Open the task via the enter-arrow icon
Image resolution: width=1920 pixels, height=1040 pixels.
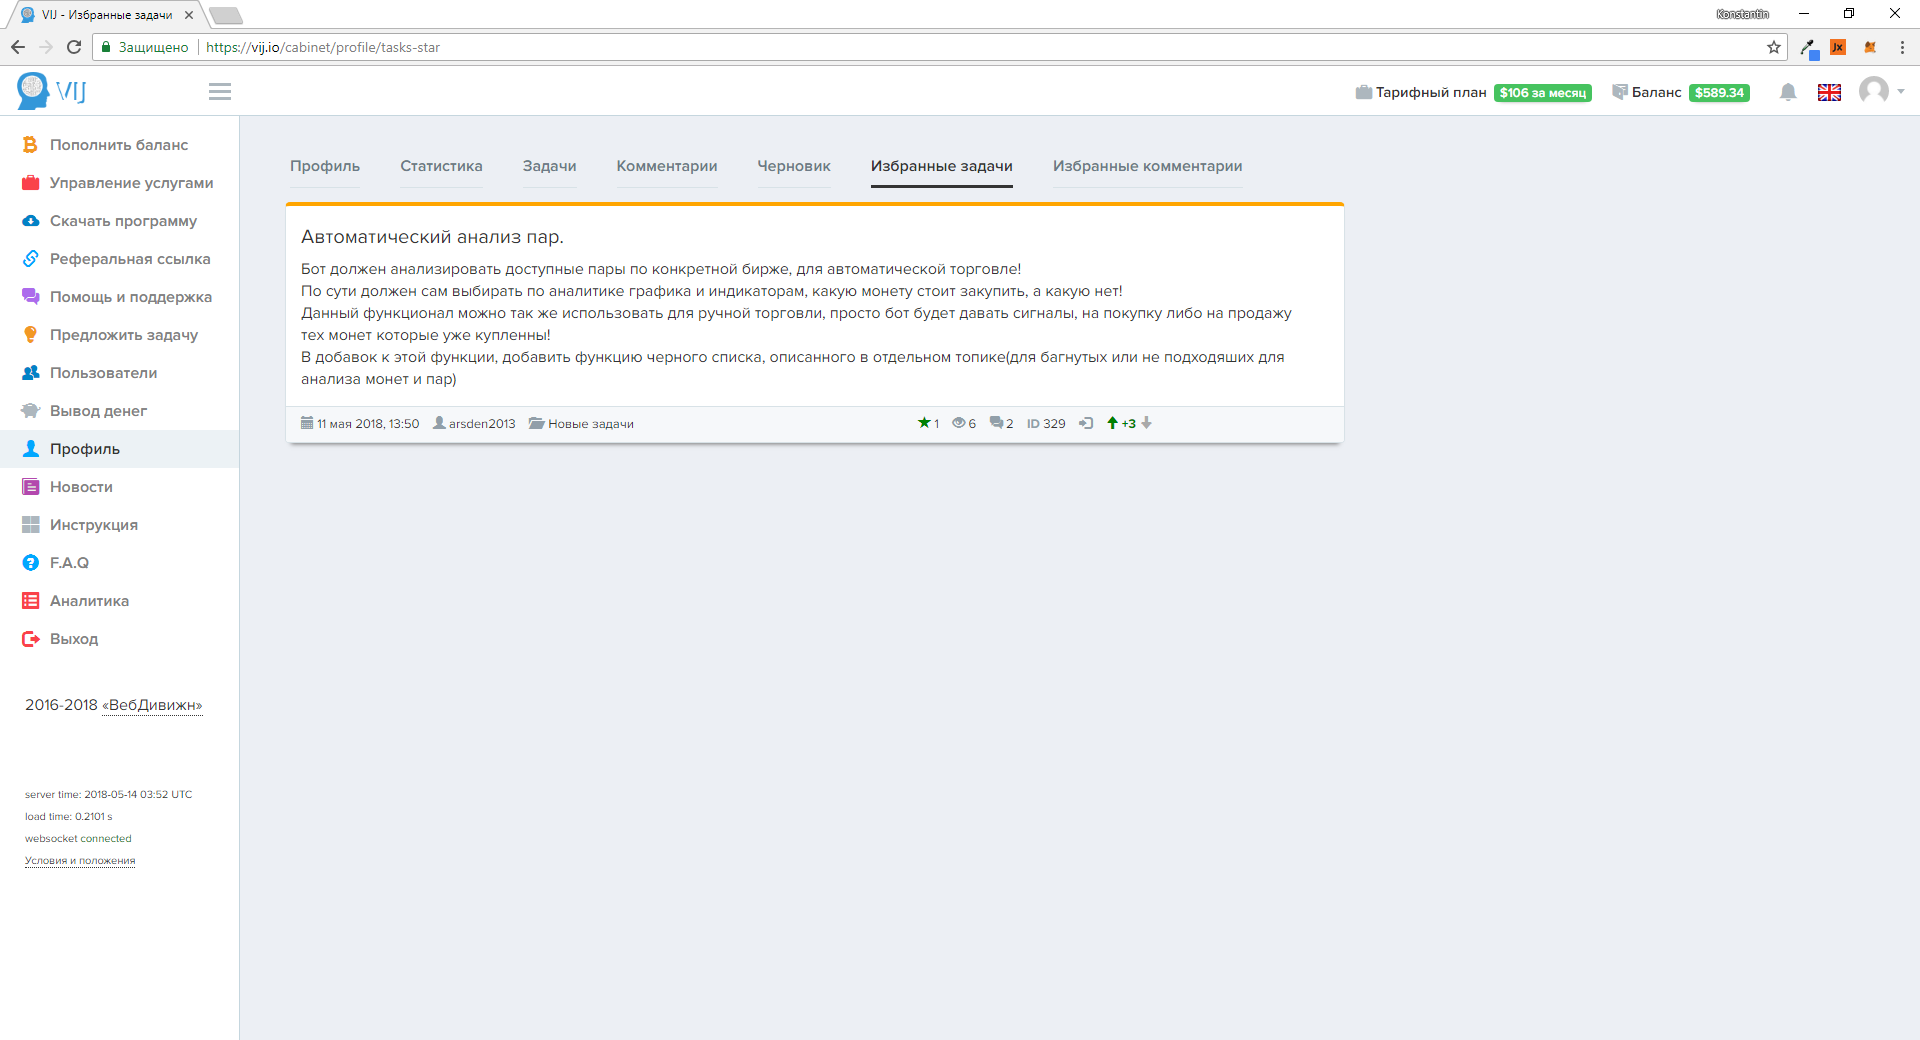pos(1086,423)
